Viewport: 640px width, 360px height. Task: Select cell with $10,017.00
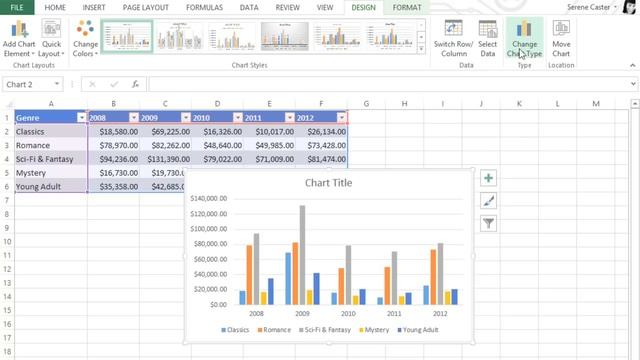tap(269, 131)
